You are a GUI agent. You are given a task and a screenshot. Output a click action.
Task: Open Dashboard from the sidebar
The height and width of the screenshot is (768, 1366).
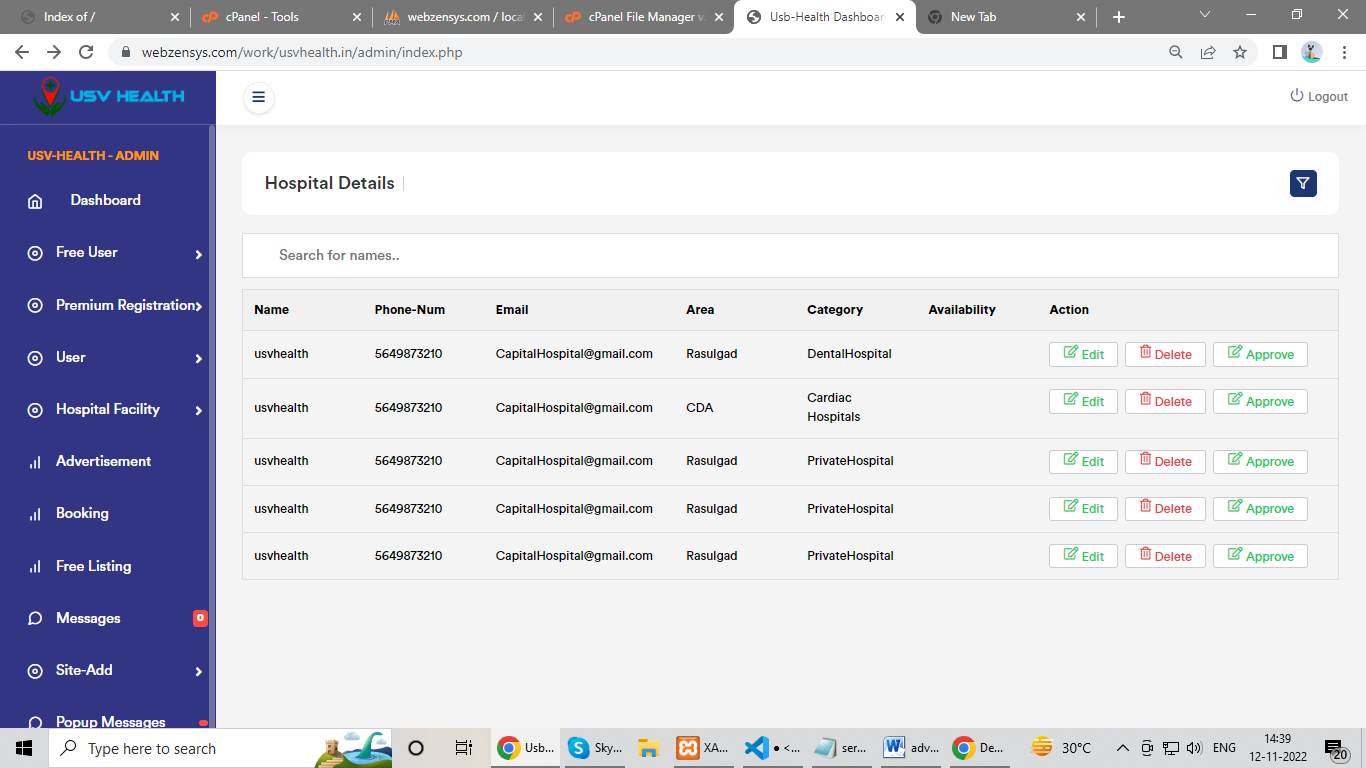(105, 200)
